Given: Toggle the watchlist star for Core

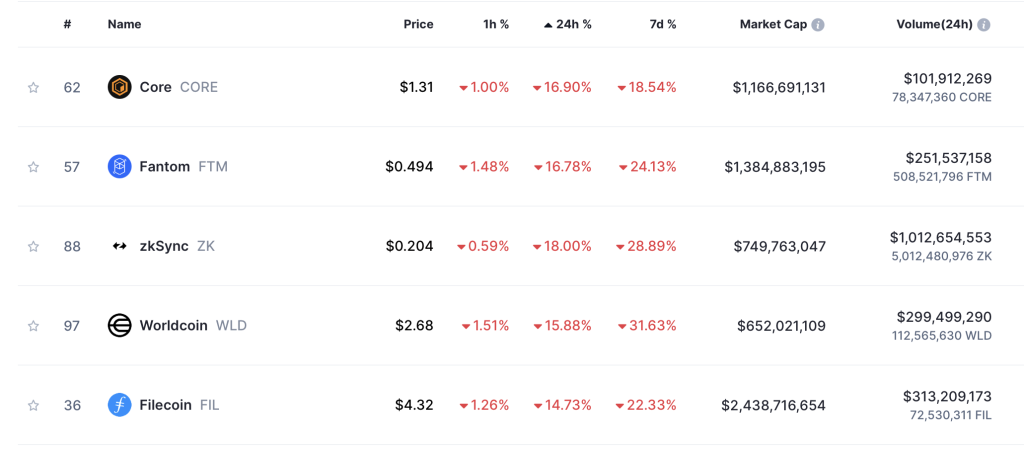Looking at the screenshot, I should (x=33, y=87).
